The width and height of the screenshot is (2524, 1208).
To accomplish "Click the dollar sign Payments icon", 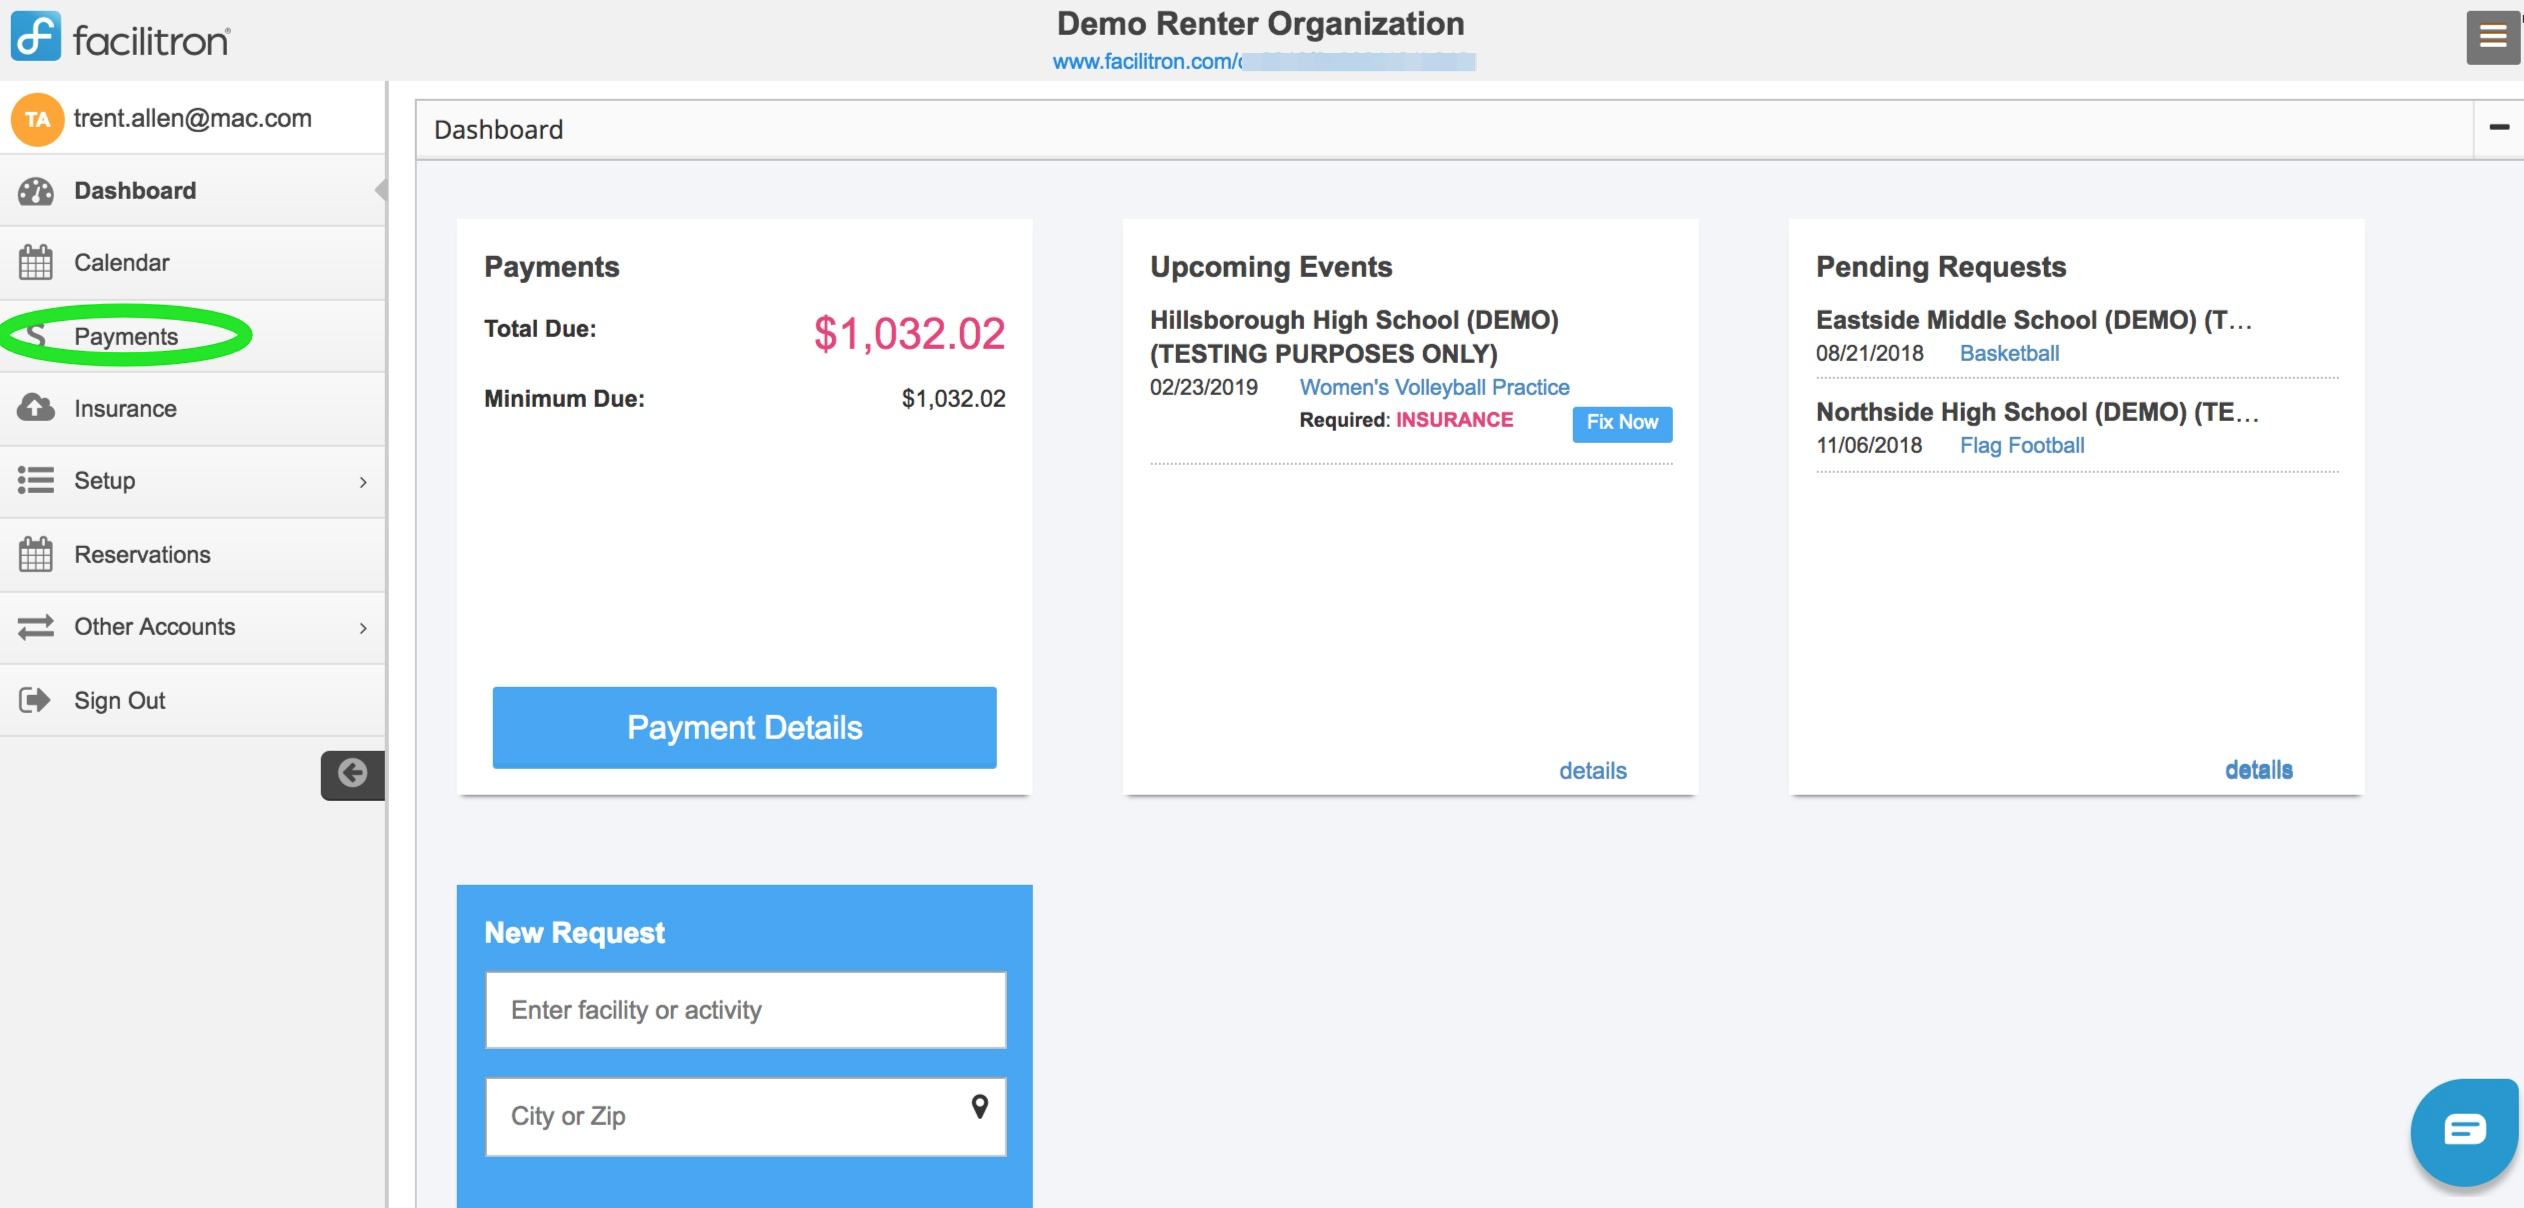I will [x=36, y=335].
